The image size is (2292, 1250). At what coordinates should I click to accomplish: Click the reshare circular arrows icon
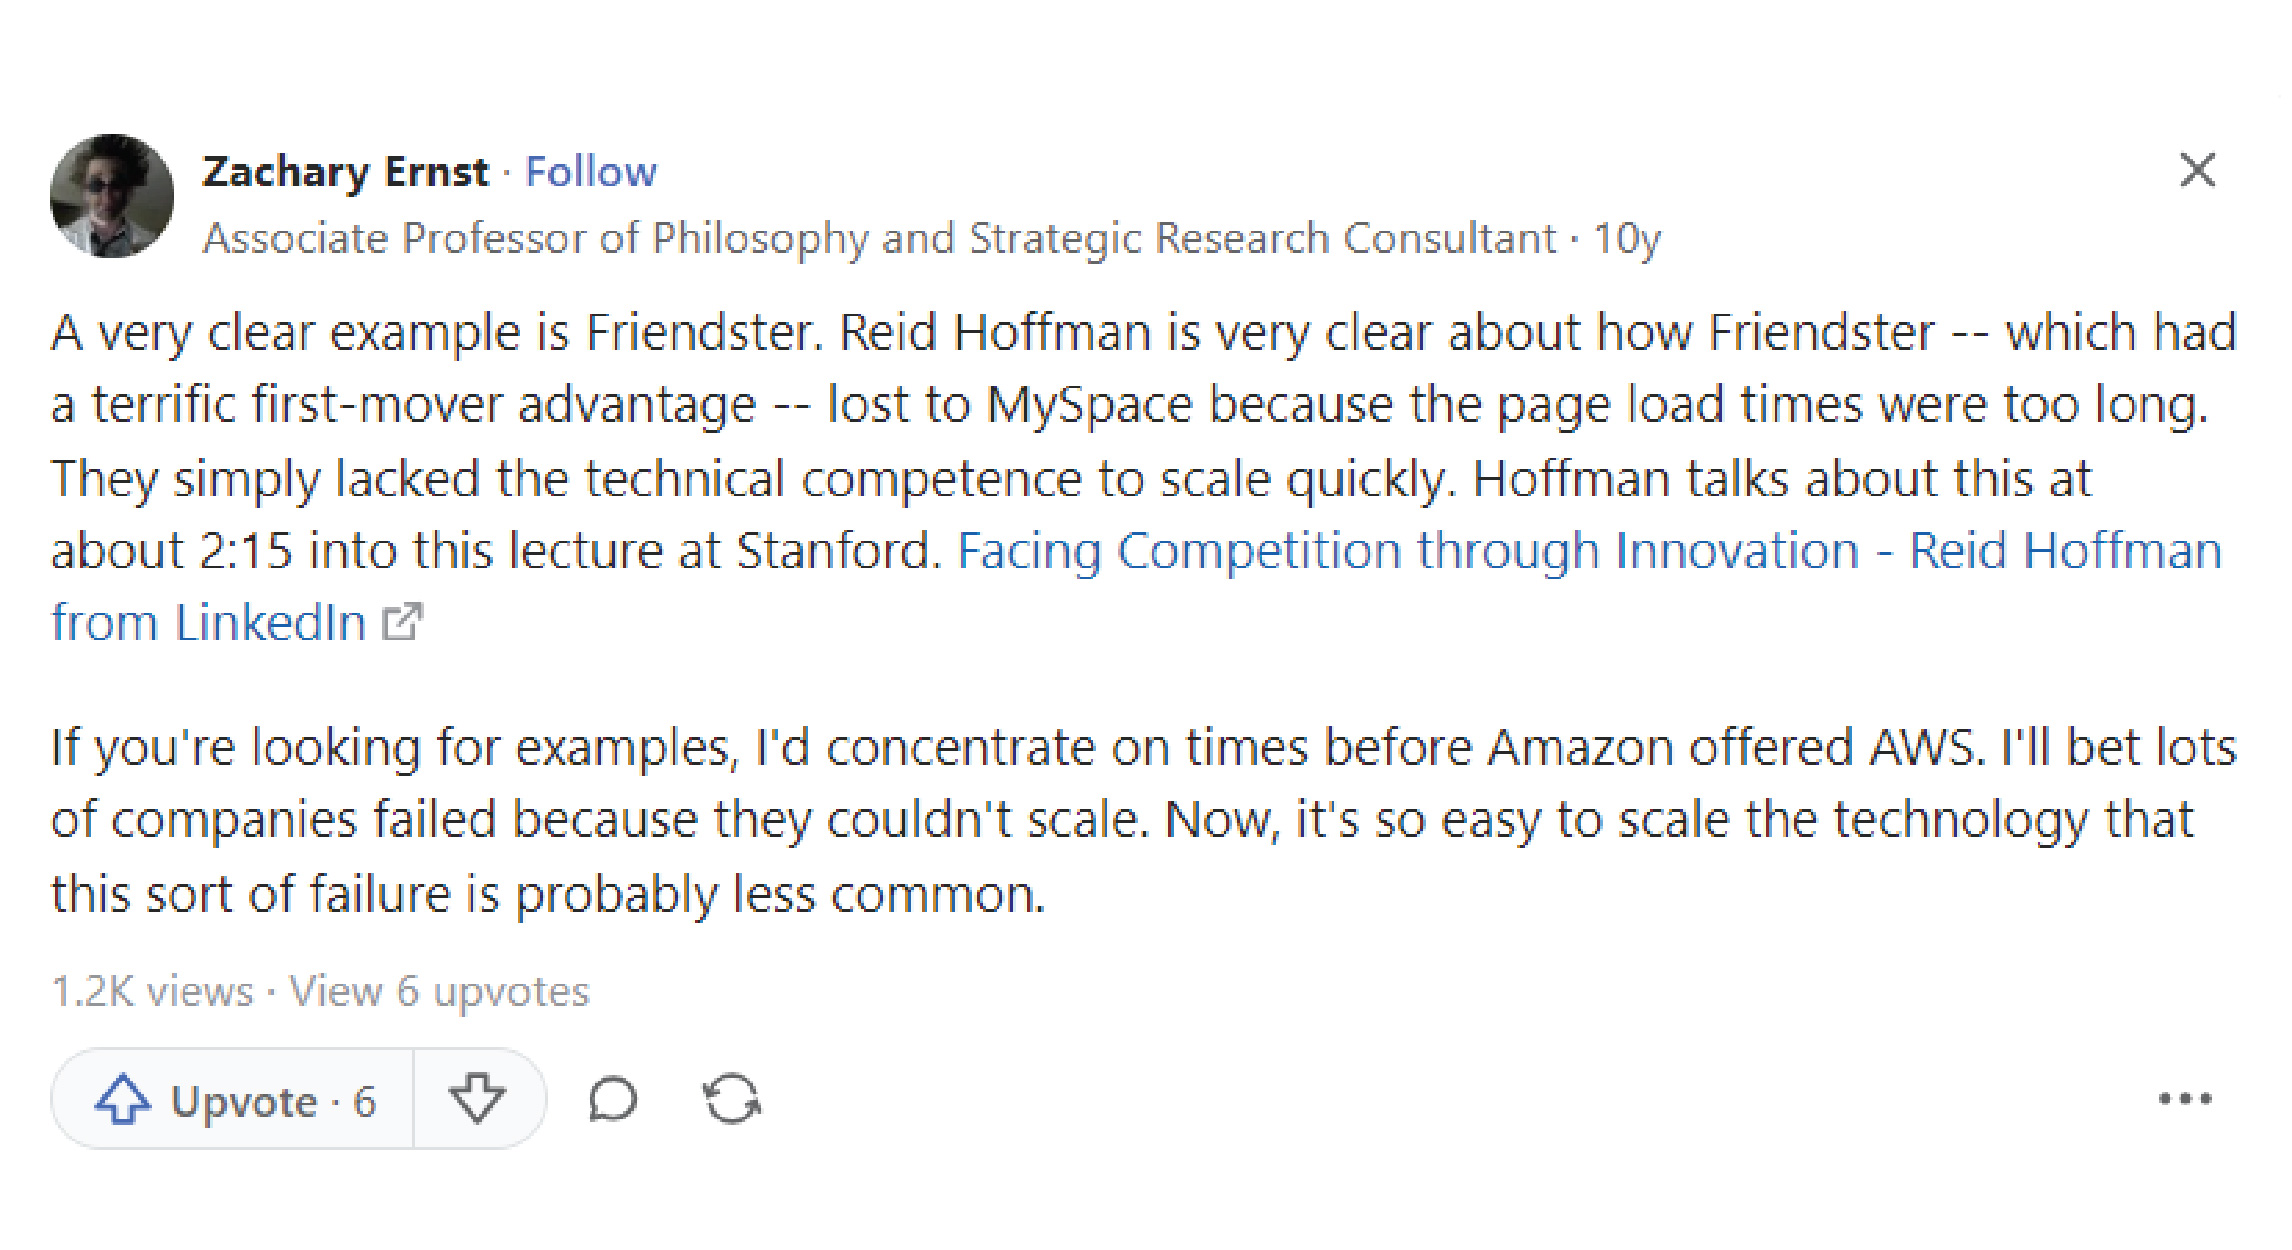pyautogui.click(x=732, y=1100)
